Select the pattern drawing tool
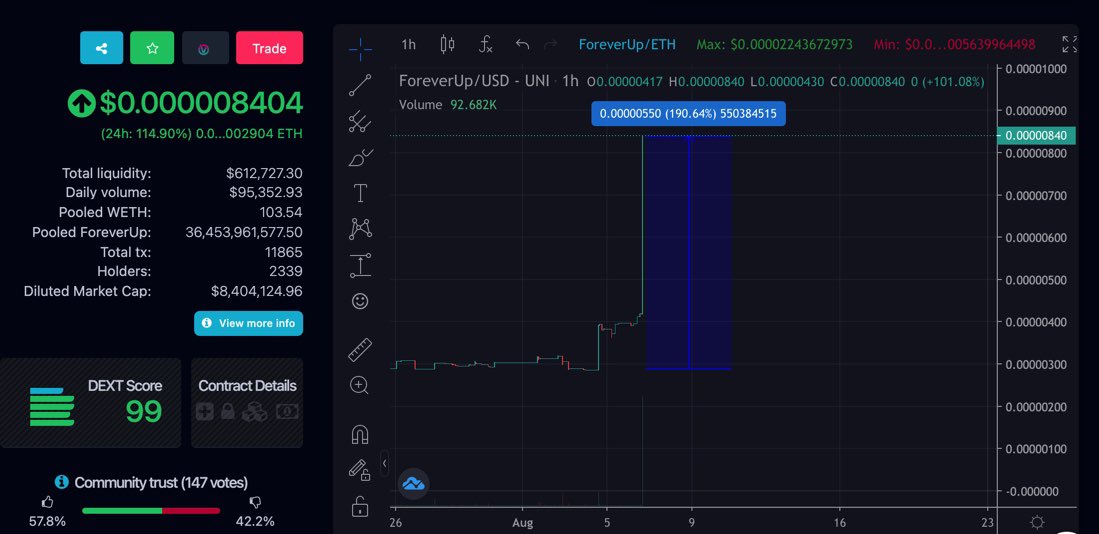This screenshot has height=534, width=1099. (360, 228)
